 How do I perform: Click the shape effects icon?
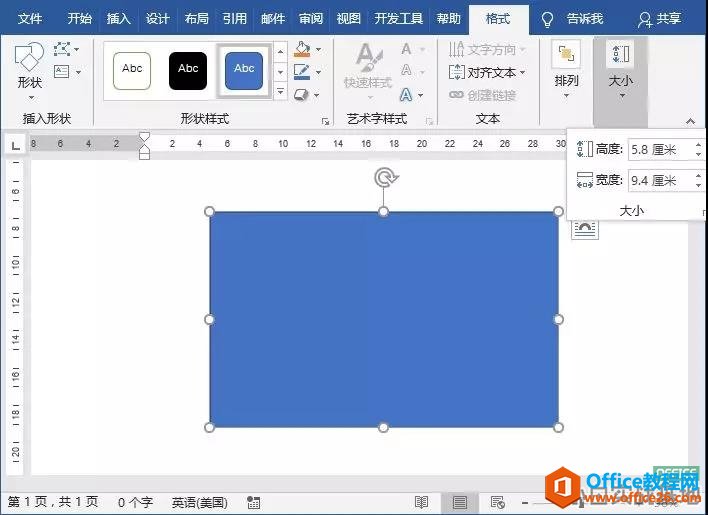click(302, 94)
